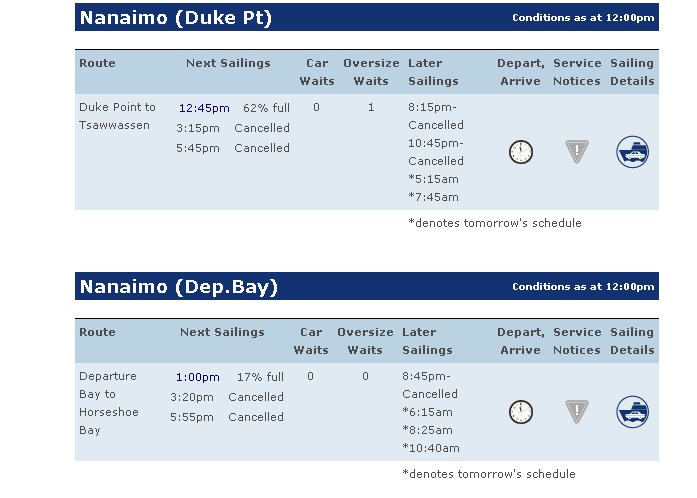Screen dimensions: 697x498
Task: Click the 62% full status text
Action: pyautogui.click(x=266, y=108)
